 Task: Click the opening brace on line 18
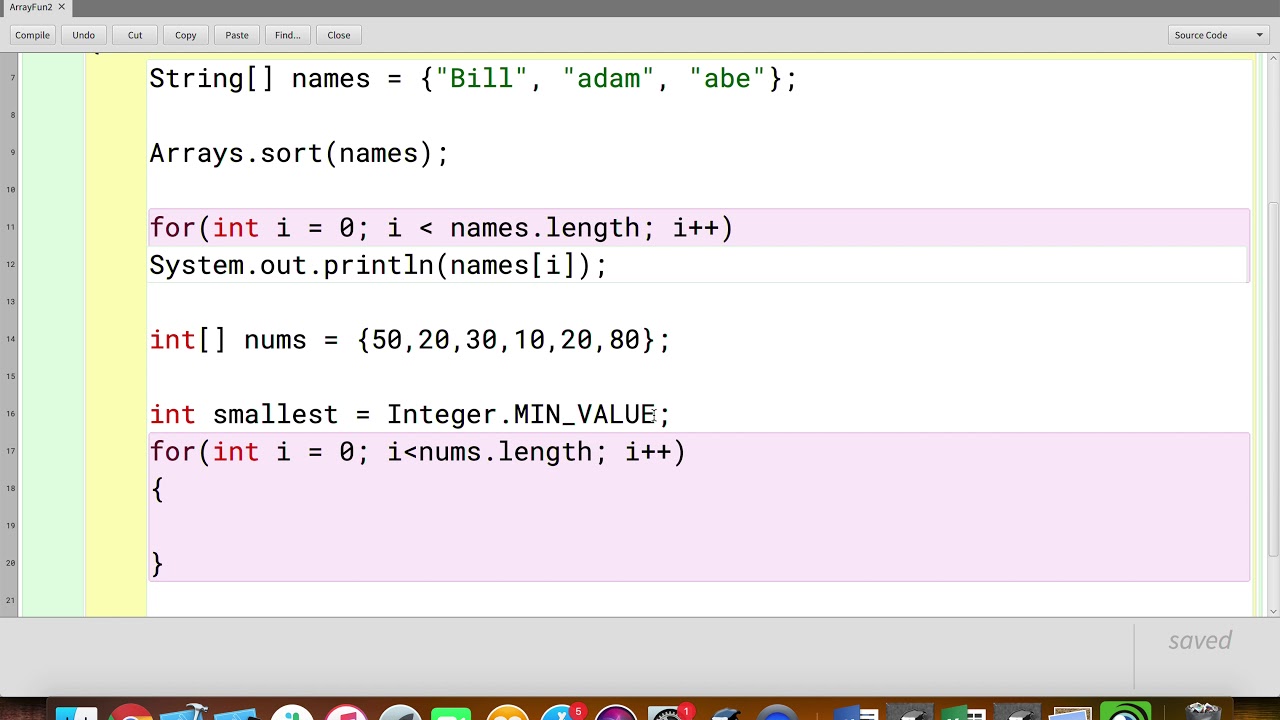point(157,489)
